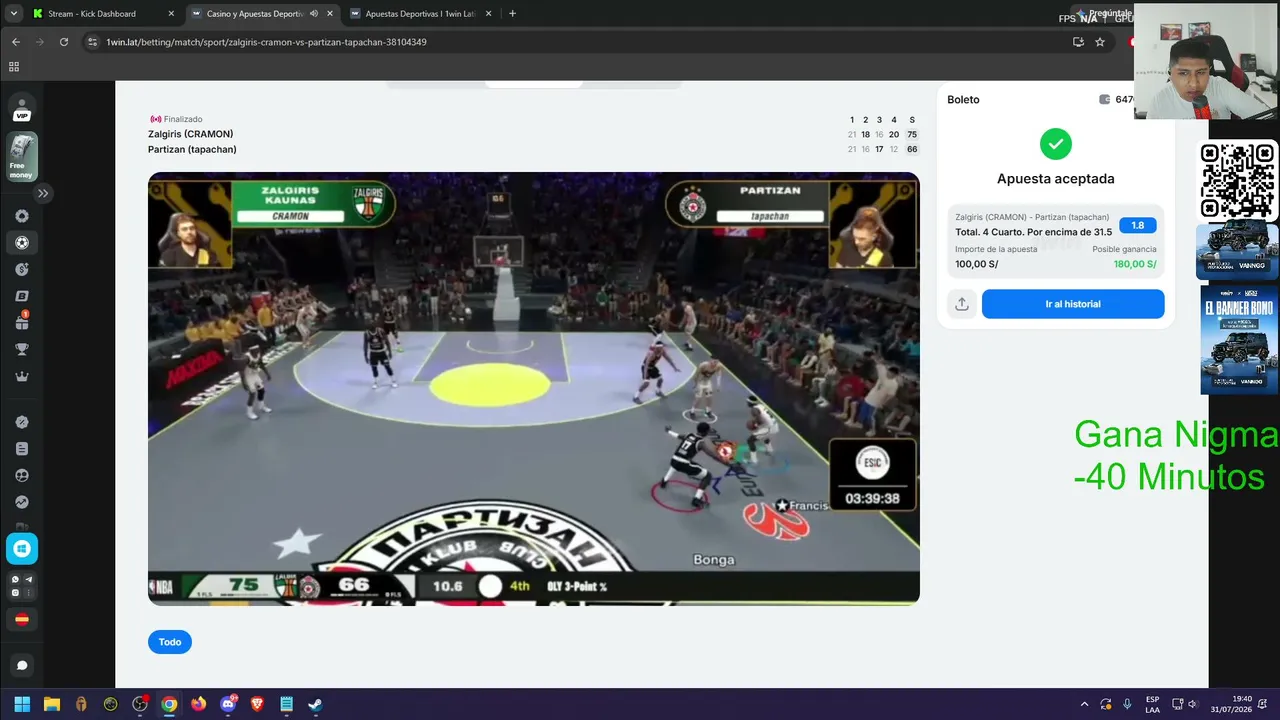1280x720 pixels.
Task: Open the Free money promo tile
Action: click(22, 157)
